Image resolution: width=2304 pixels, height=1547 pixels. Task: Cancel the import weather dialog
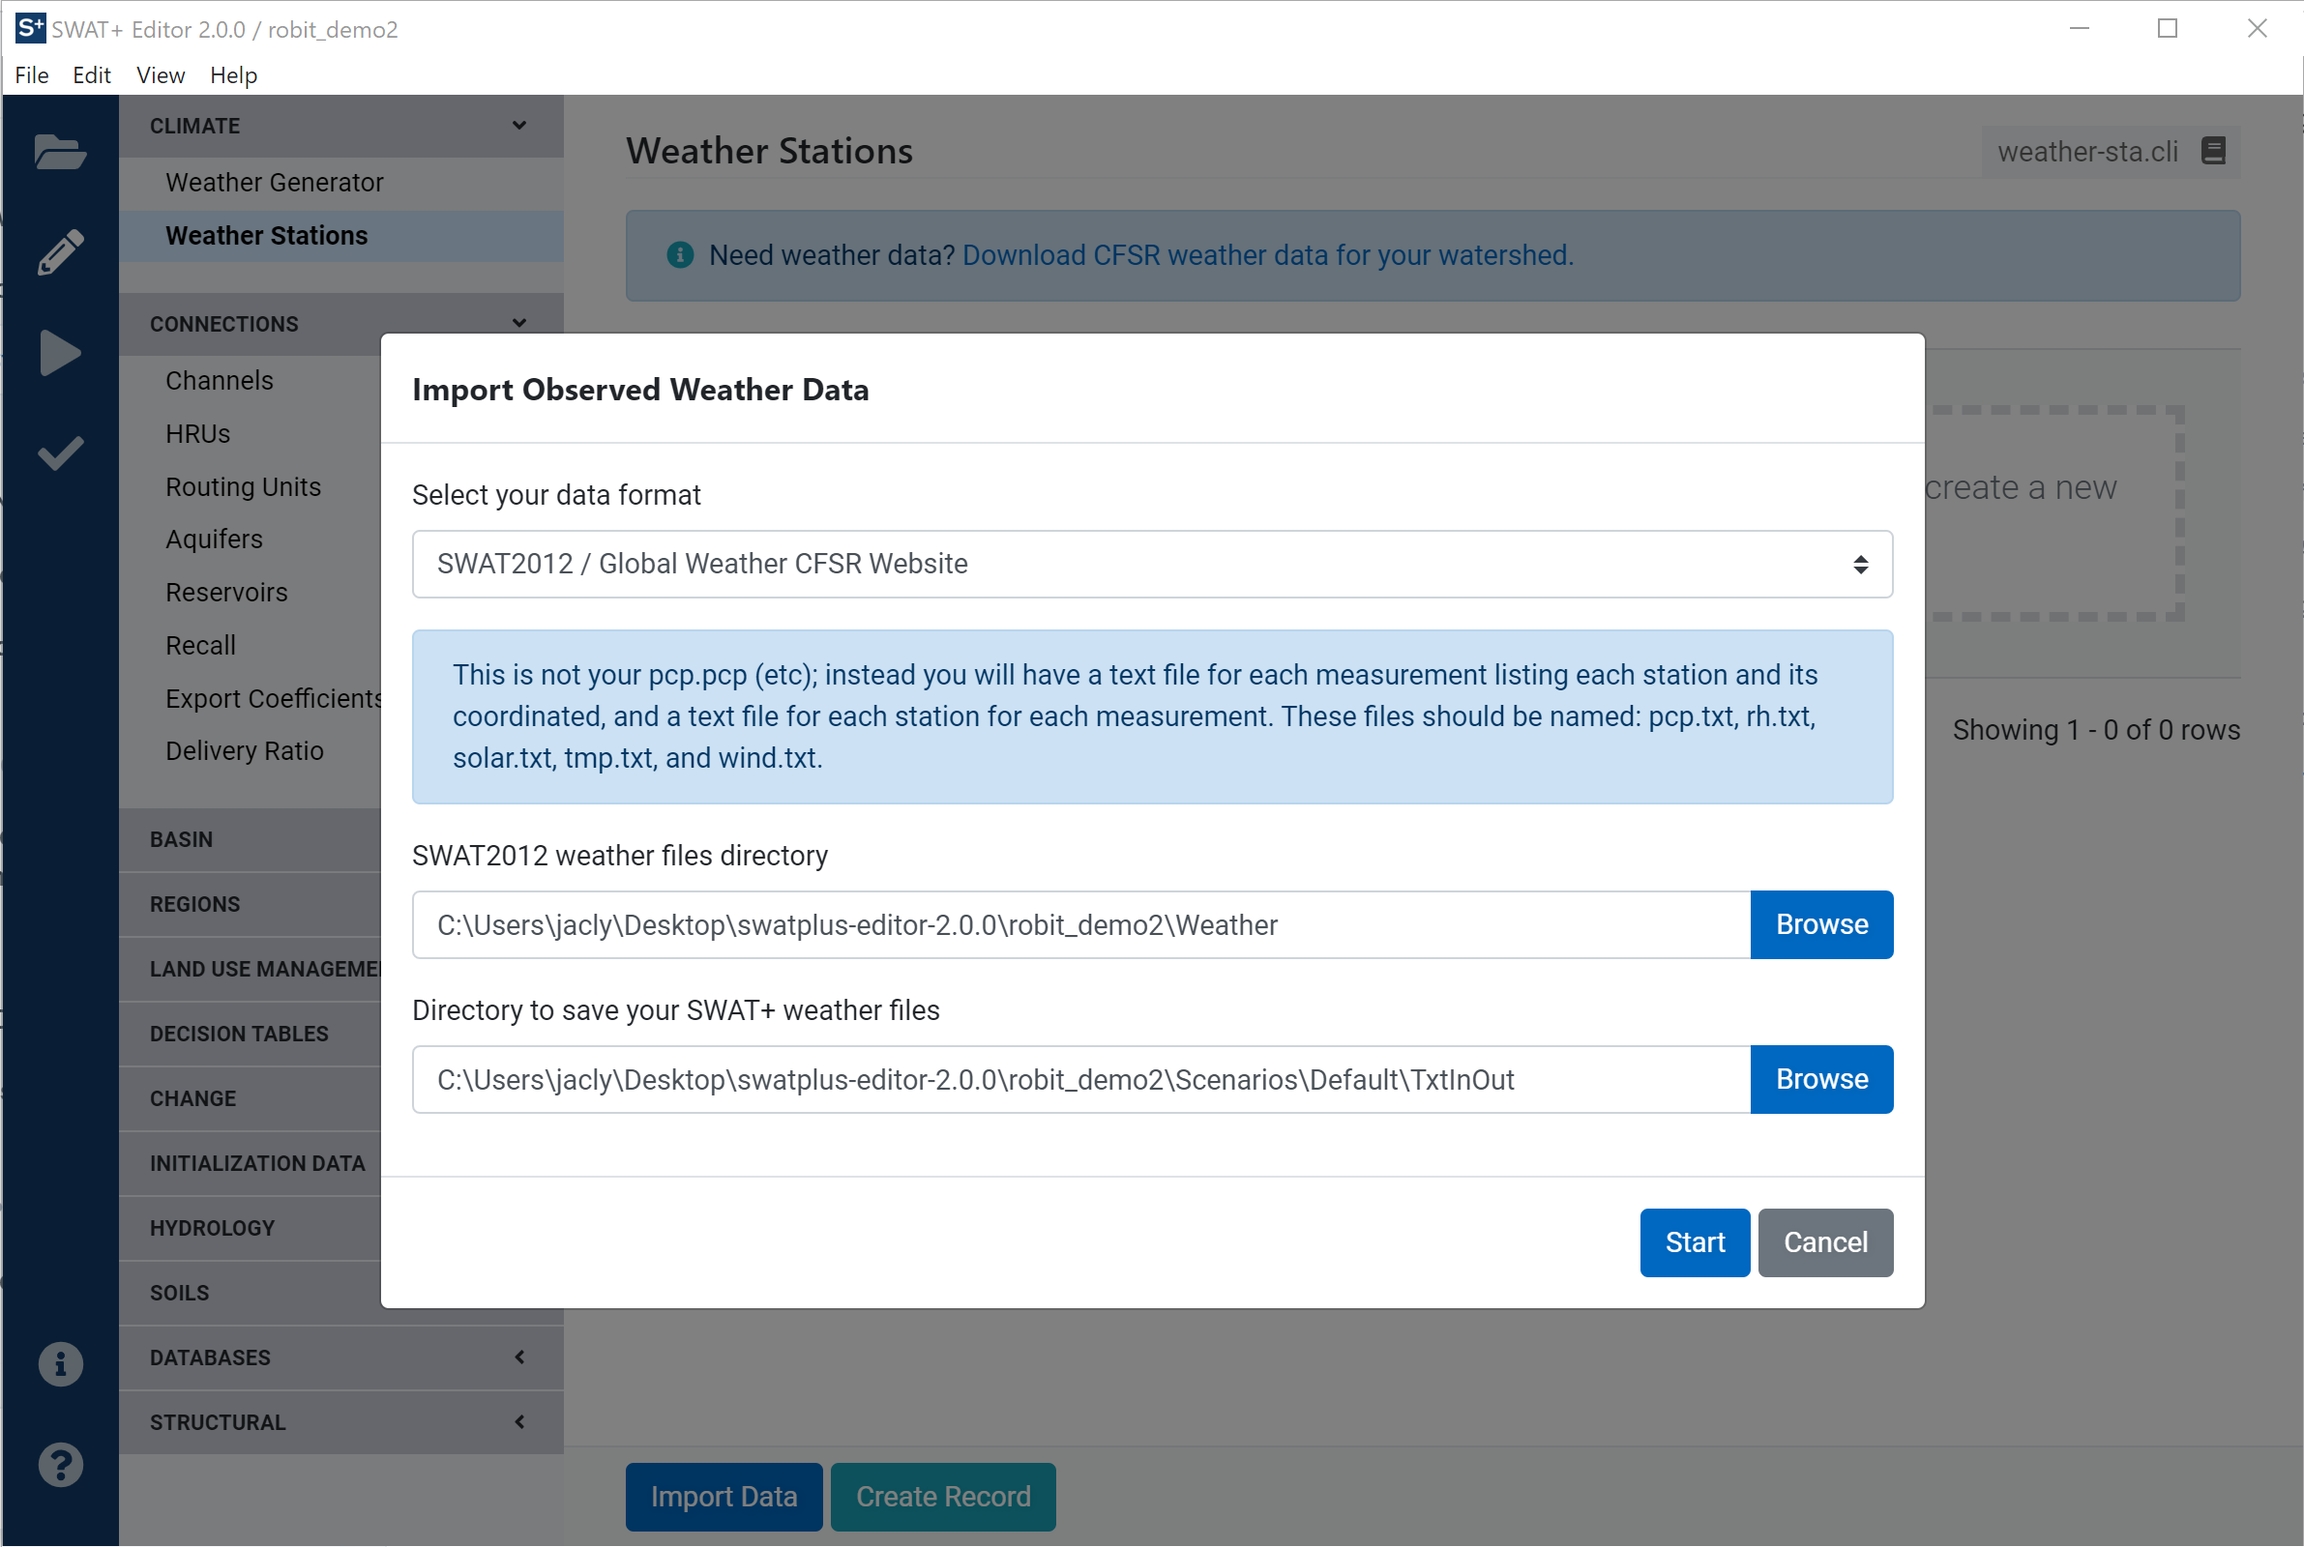point(1824,1242)
